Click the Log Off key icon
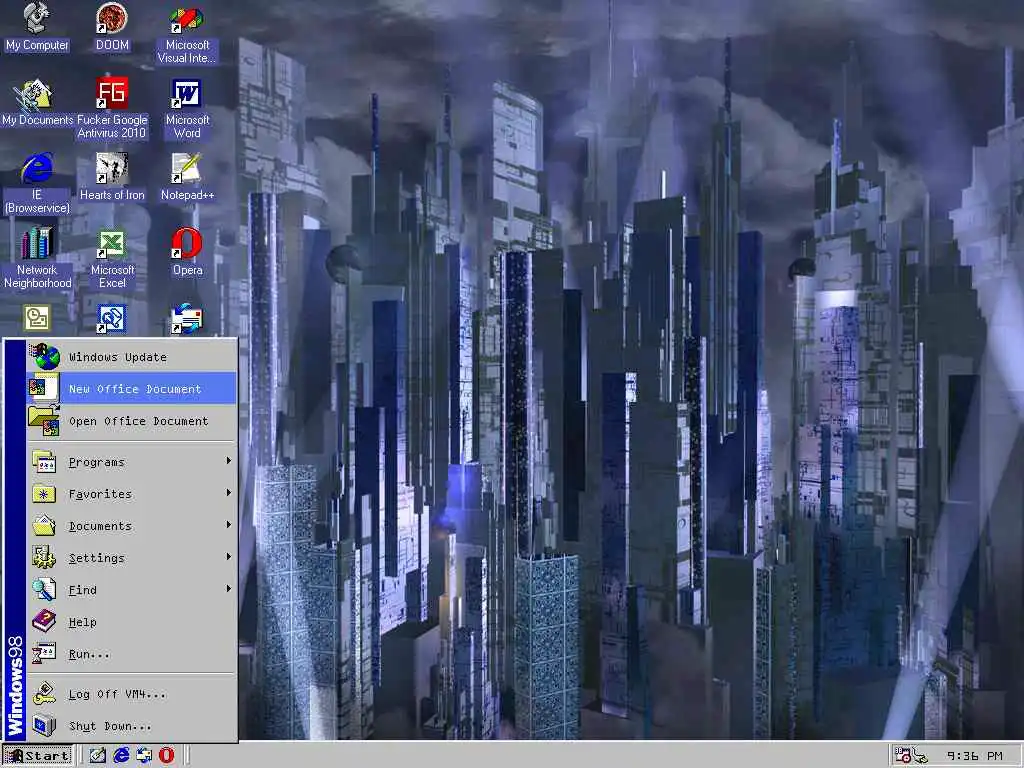This screenshot has height=768, width=1024. (44, 693)
